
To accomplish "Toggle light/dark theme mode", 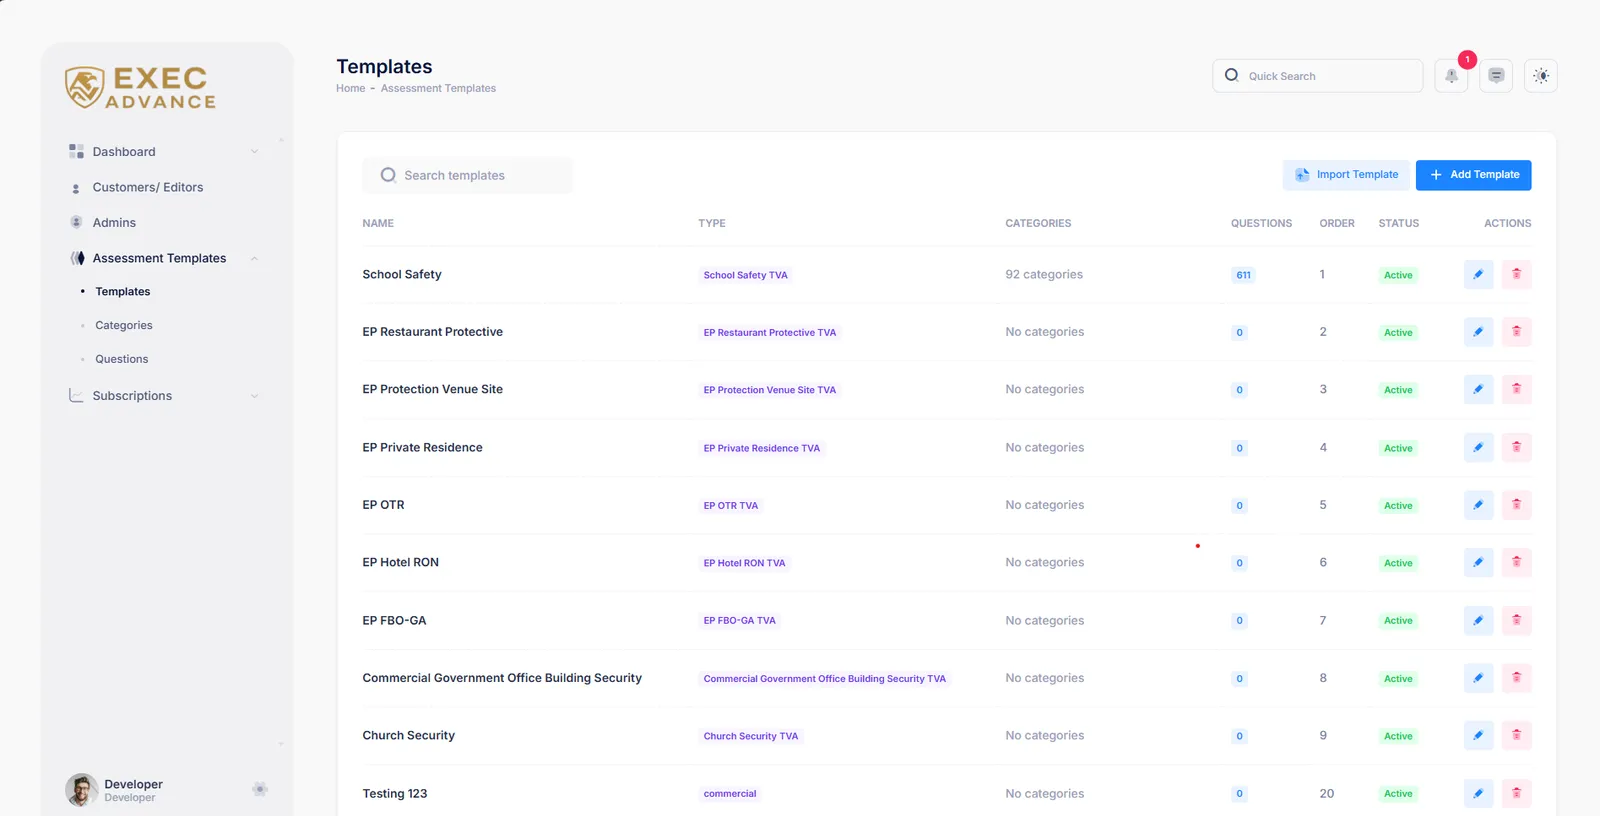I will (x=1541, y=76).
